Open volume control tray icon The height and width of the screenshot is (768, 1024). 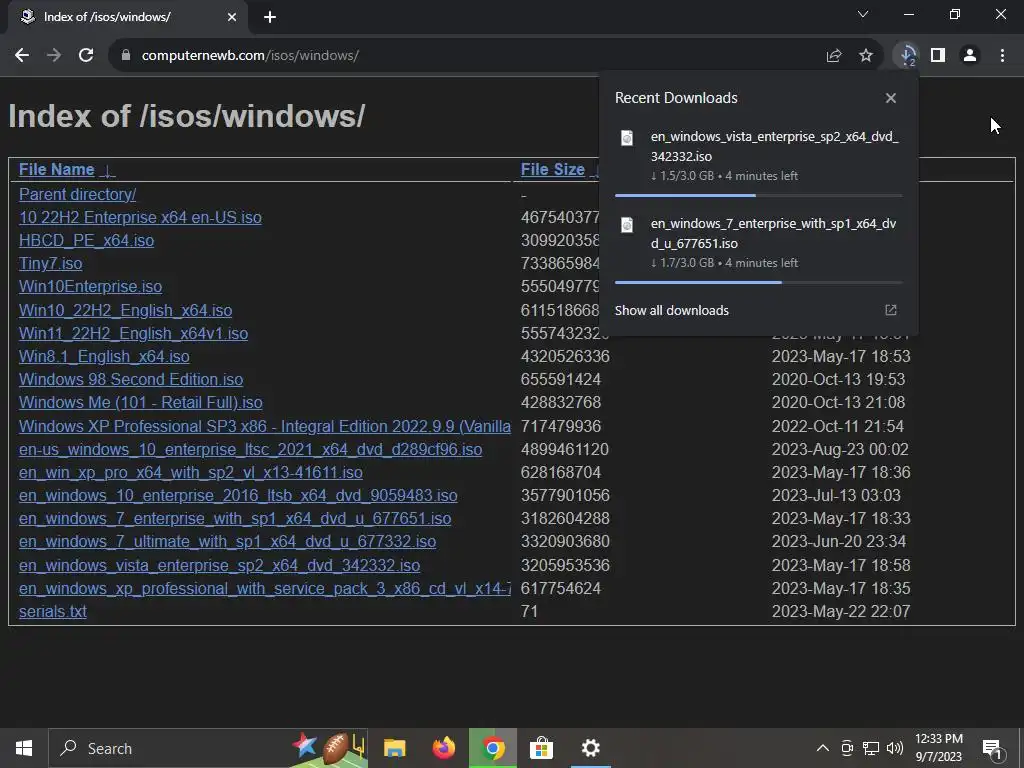tap(895, 748)
